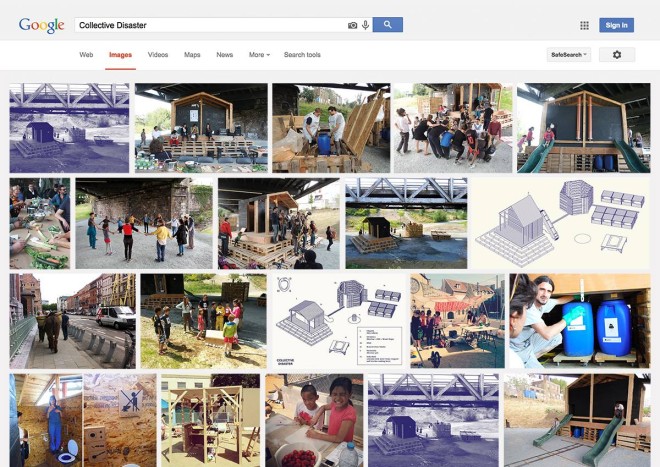Open the people dancing in circle thumbnail
Screen dimensions: 660x467
click(144, 223)
